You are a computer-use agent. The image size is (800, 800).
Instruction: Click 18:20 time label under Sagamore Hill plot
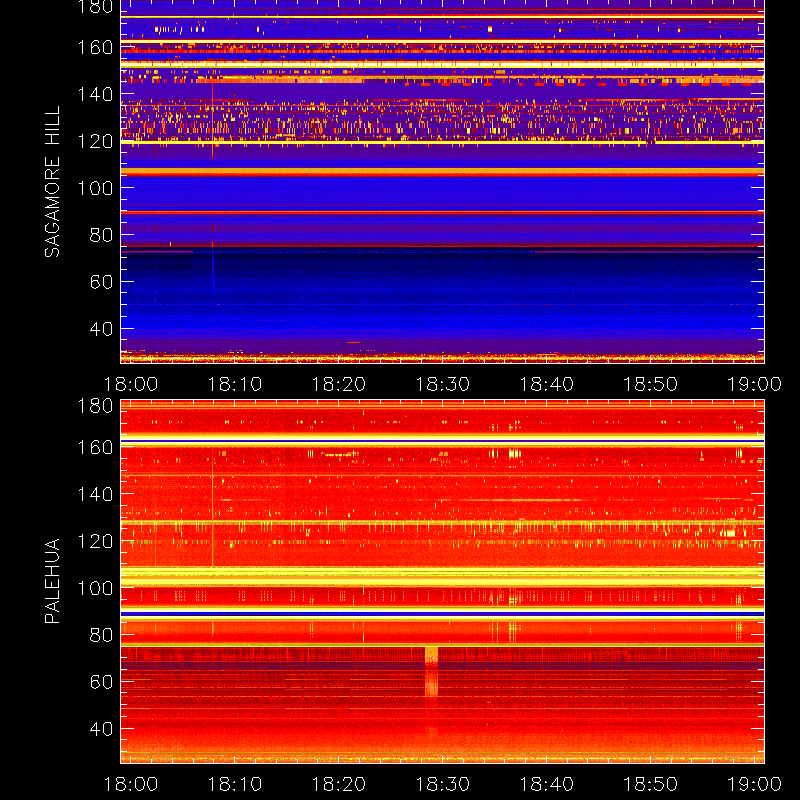pos(339,384)
